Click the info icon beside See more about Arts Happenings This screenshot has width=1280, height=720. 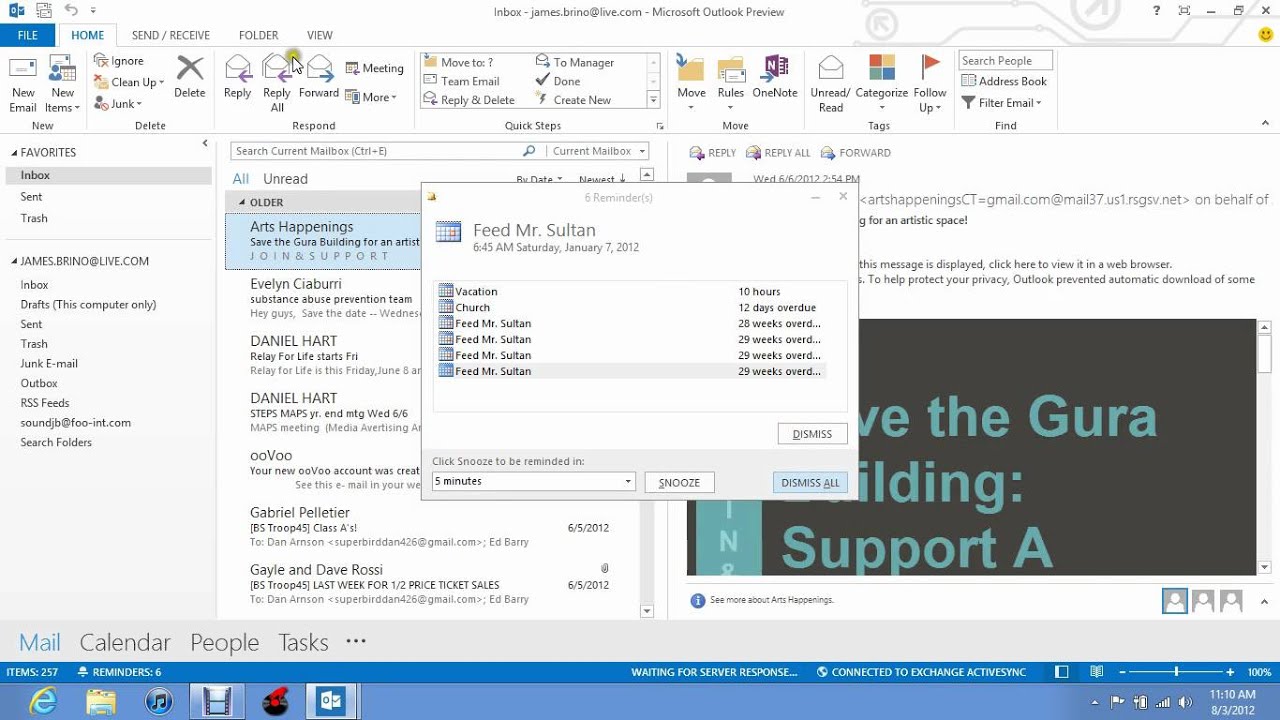[698, 600]
